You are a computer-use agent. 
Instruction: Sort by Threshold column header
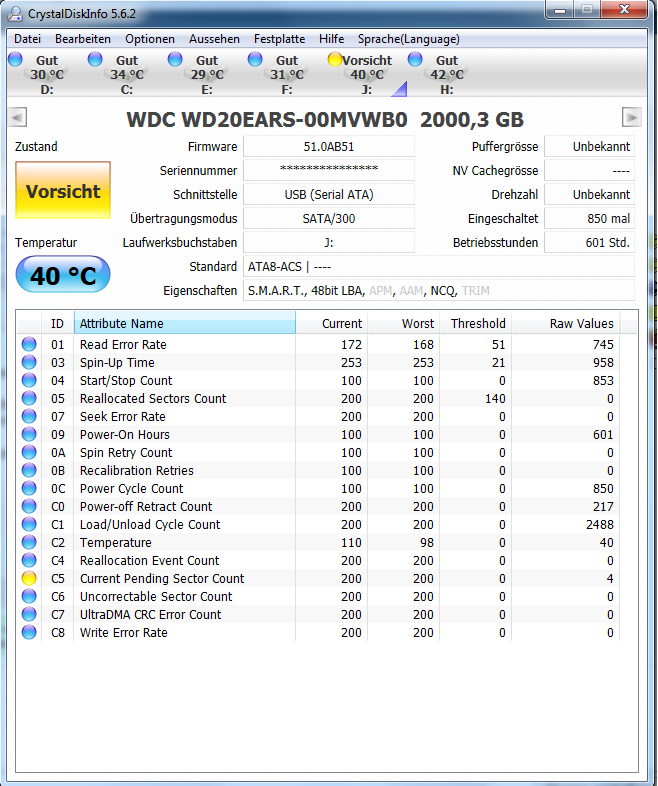pyautogui.click(x=476, y=323)
